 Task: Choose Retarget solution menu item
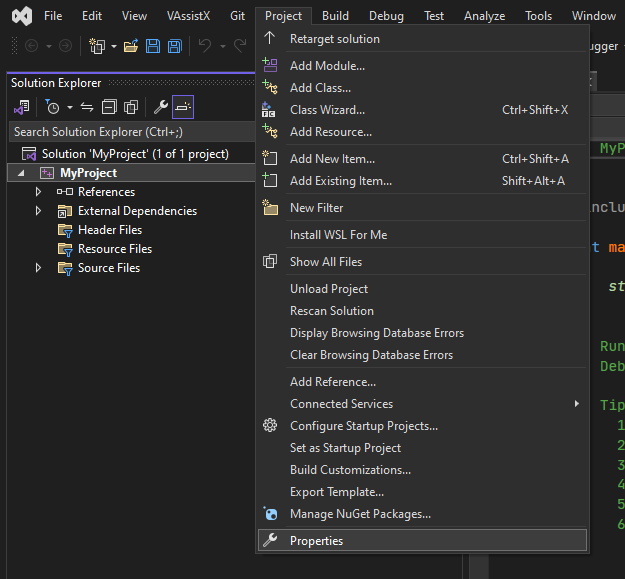click(423, 39)
